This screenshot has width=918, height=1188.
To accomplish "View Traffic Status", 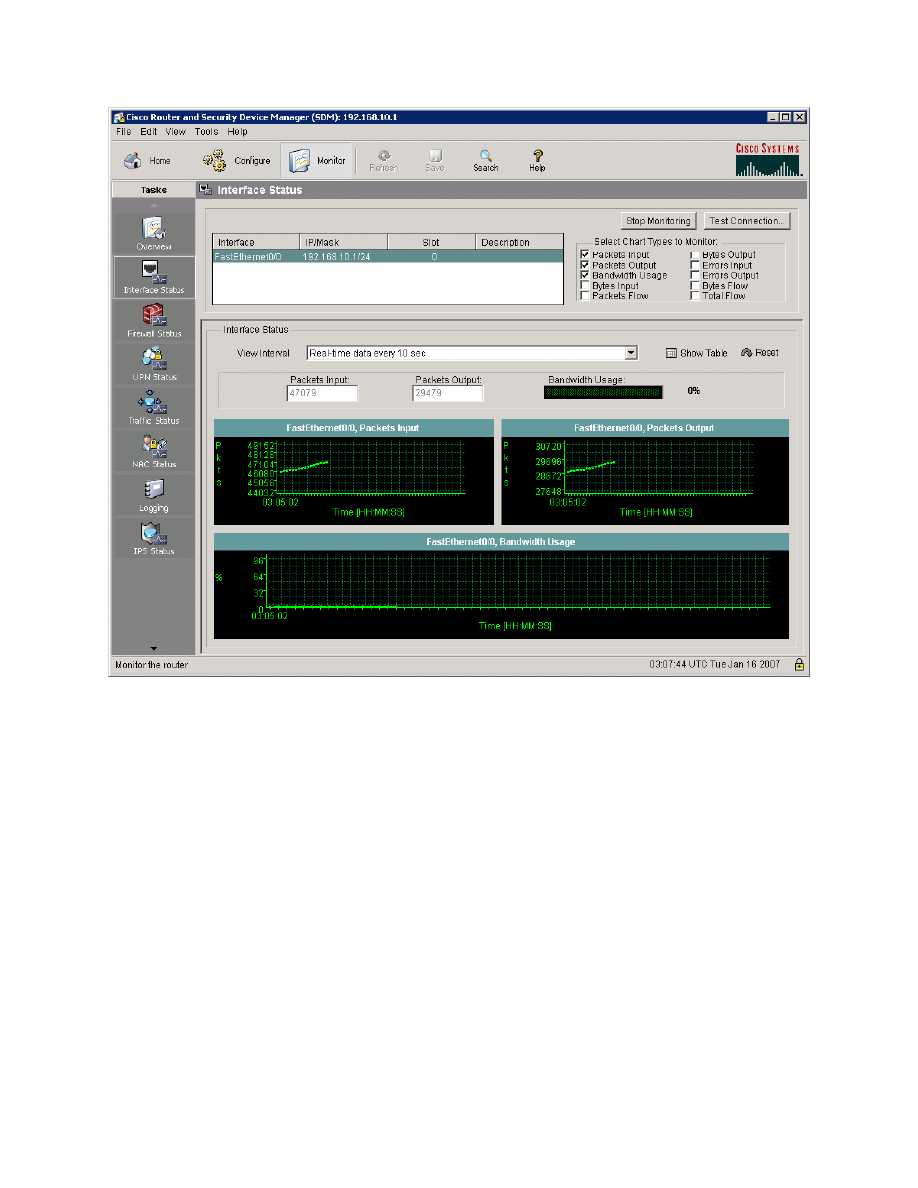I will [x=153, y=406].
